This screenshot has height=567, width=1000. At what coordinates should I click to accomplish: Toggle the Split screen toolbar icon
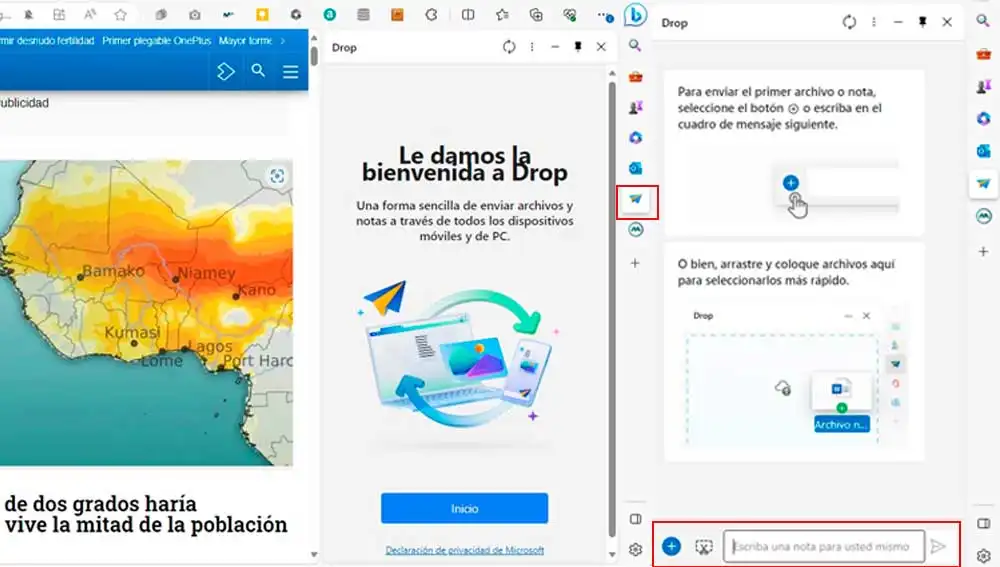[468, 15]
